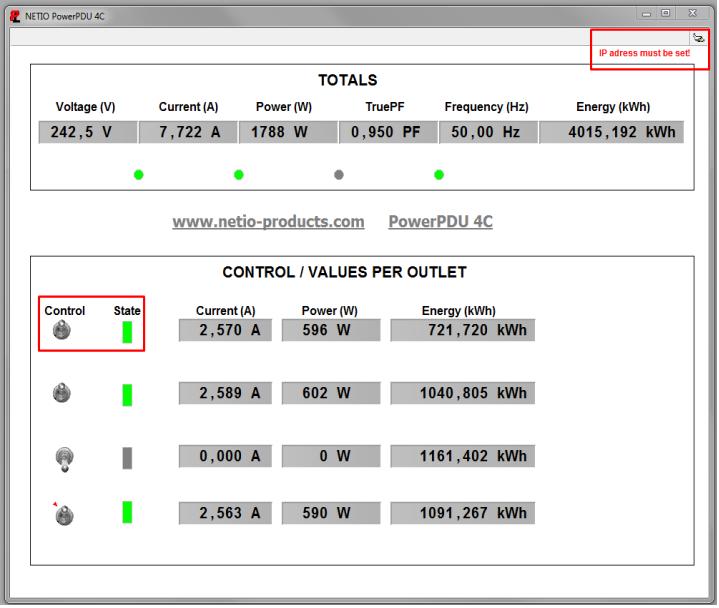719x608 pixels.
Task: Click the power factor value 0,950 PF
Action: coord(388,133)
